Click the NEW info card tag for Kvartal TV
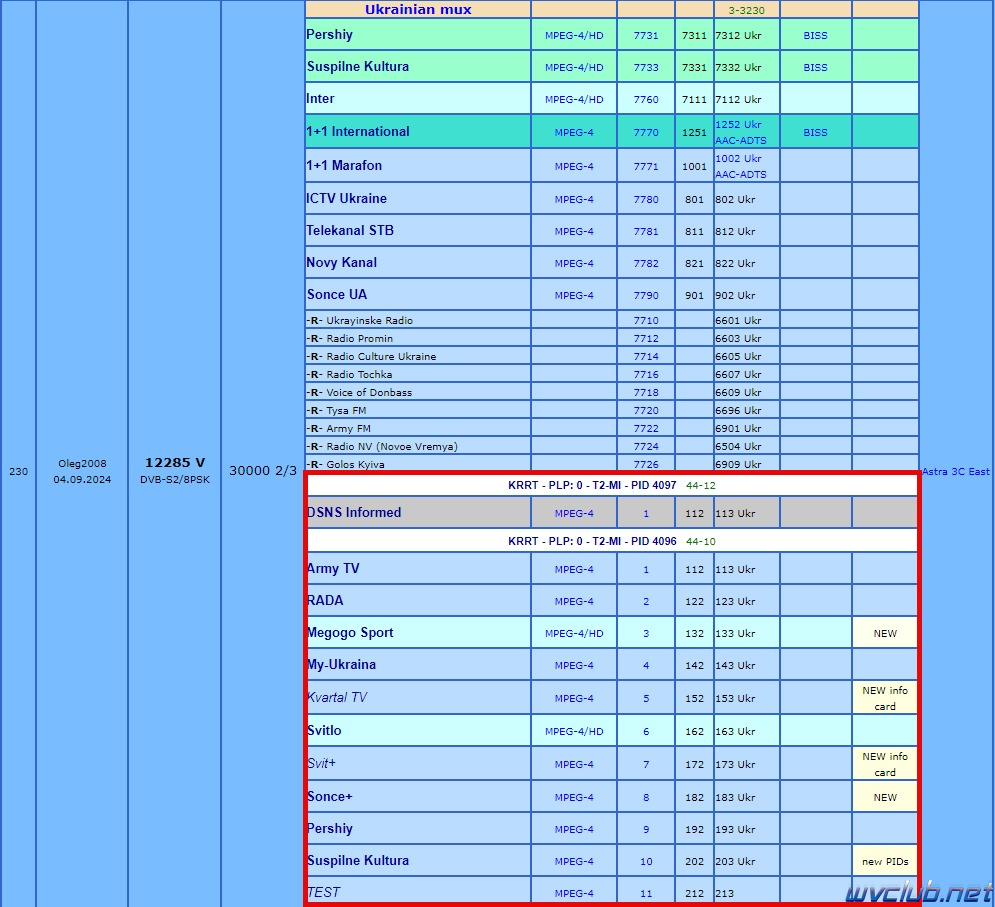Viewport: 995px width, 907px height. coord(885,698)
